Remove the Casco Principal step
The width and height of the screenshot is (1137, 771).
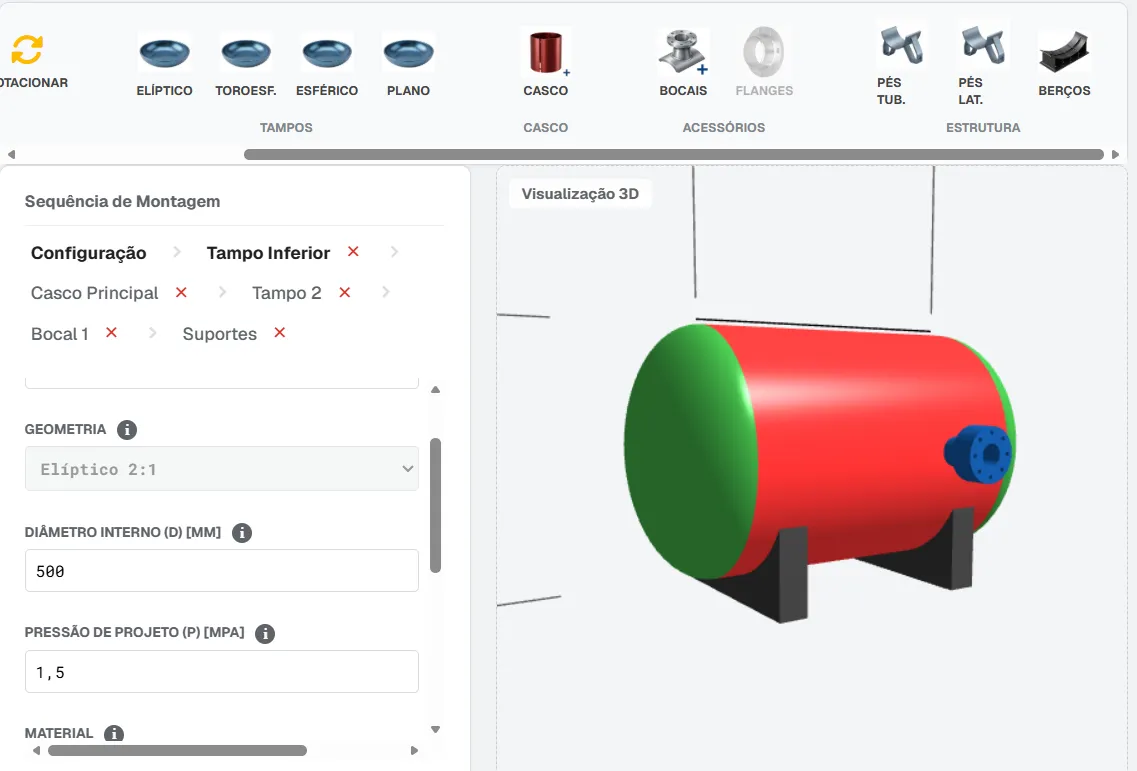click(181, 292)
